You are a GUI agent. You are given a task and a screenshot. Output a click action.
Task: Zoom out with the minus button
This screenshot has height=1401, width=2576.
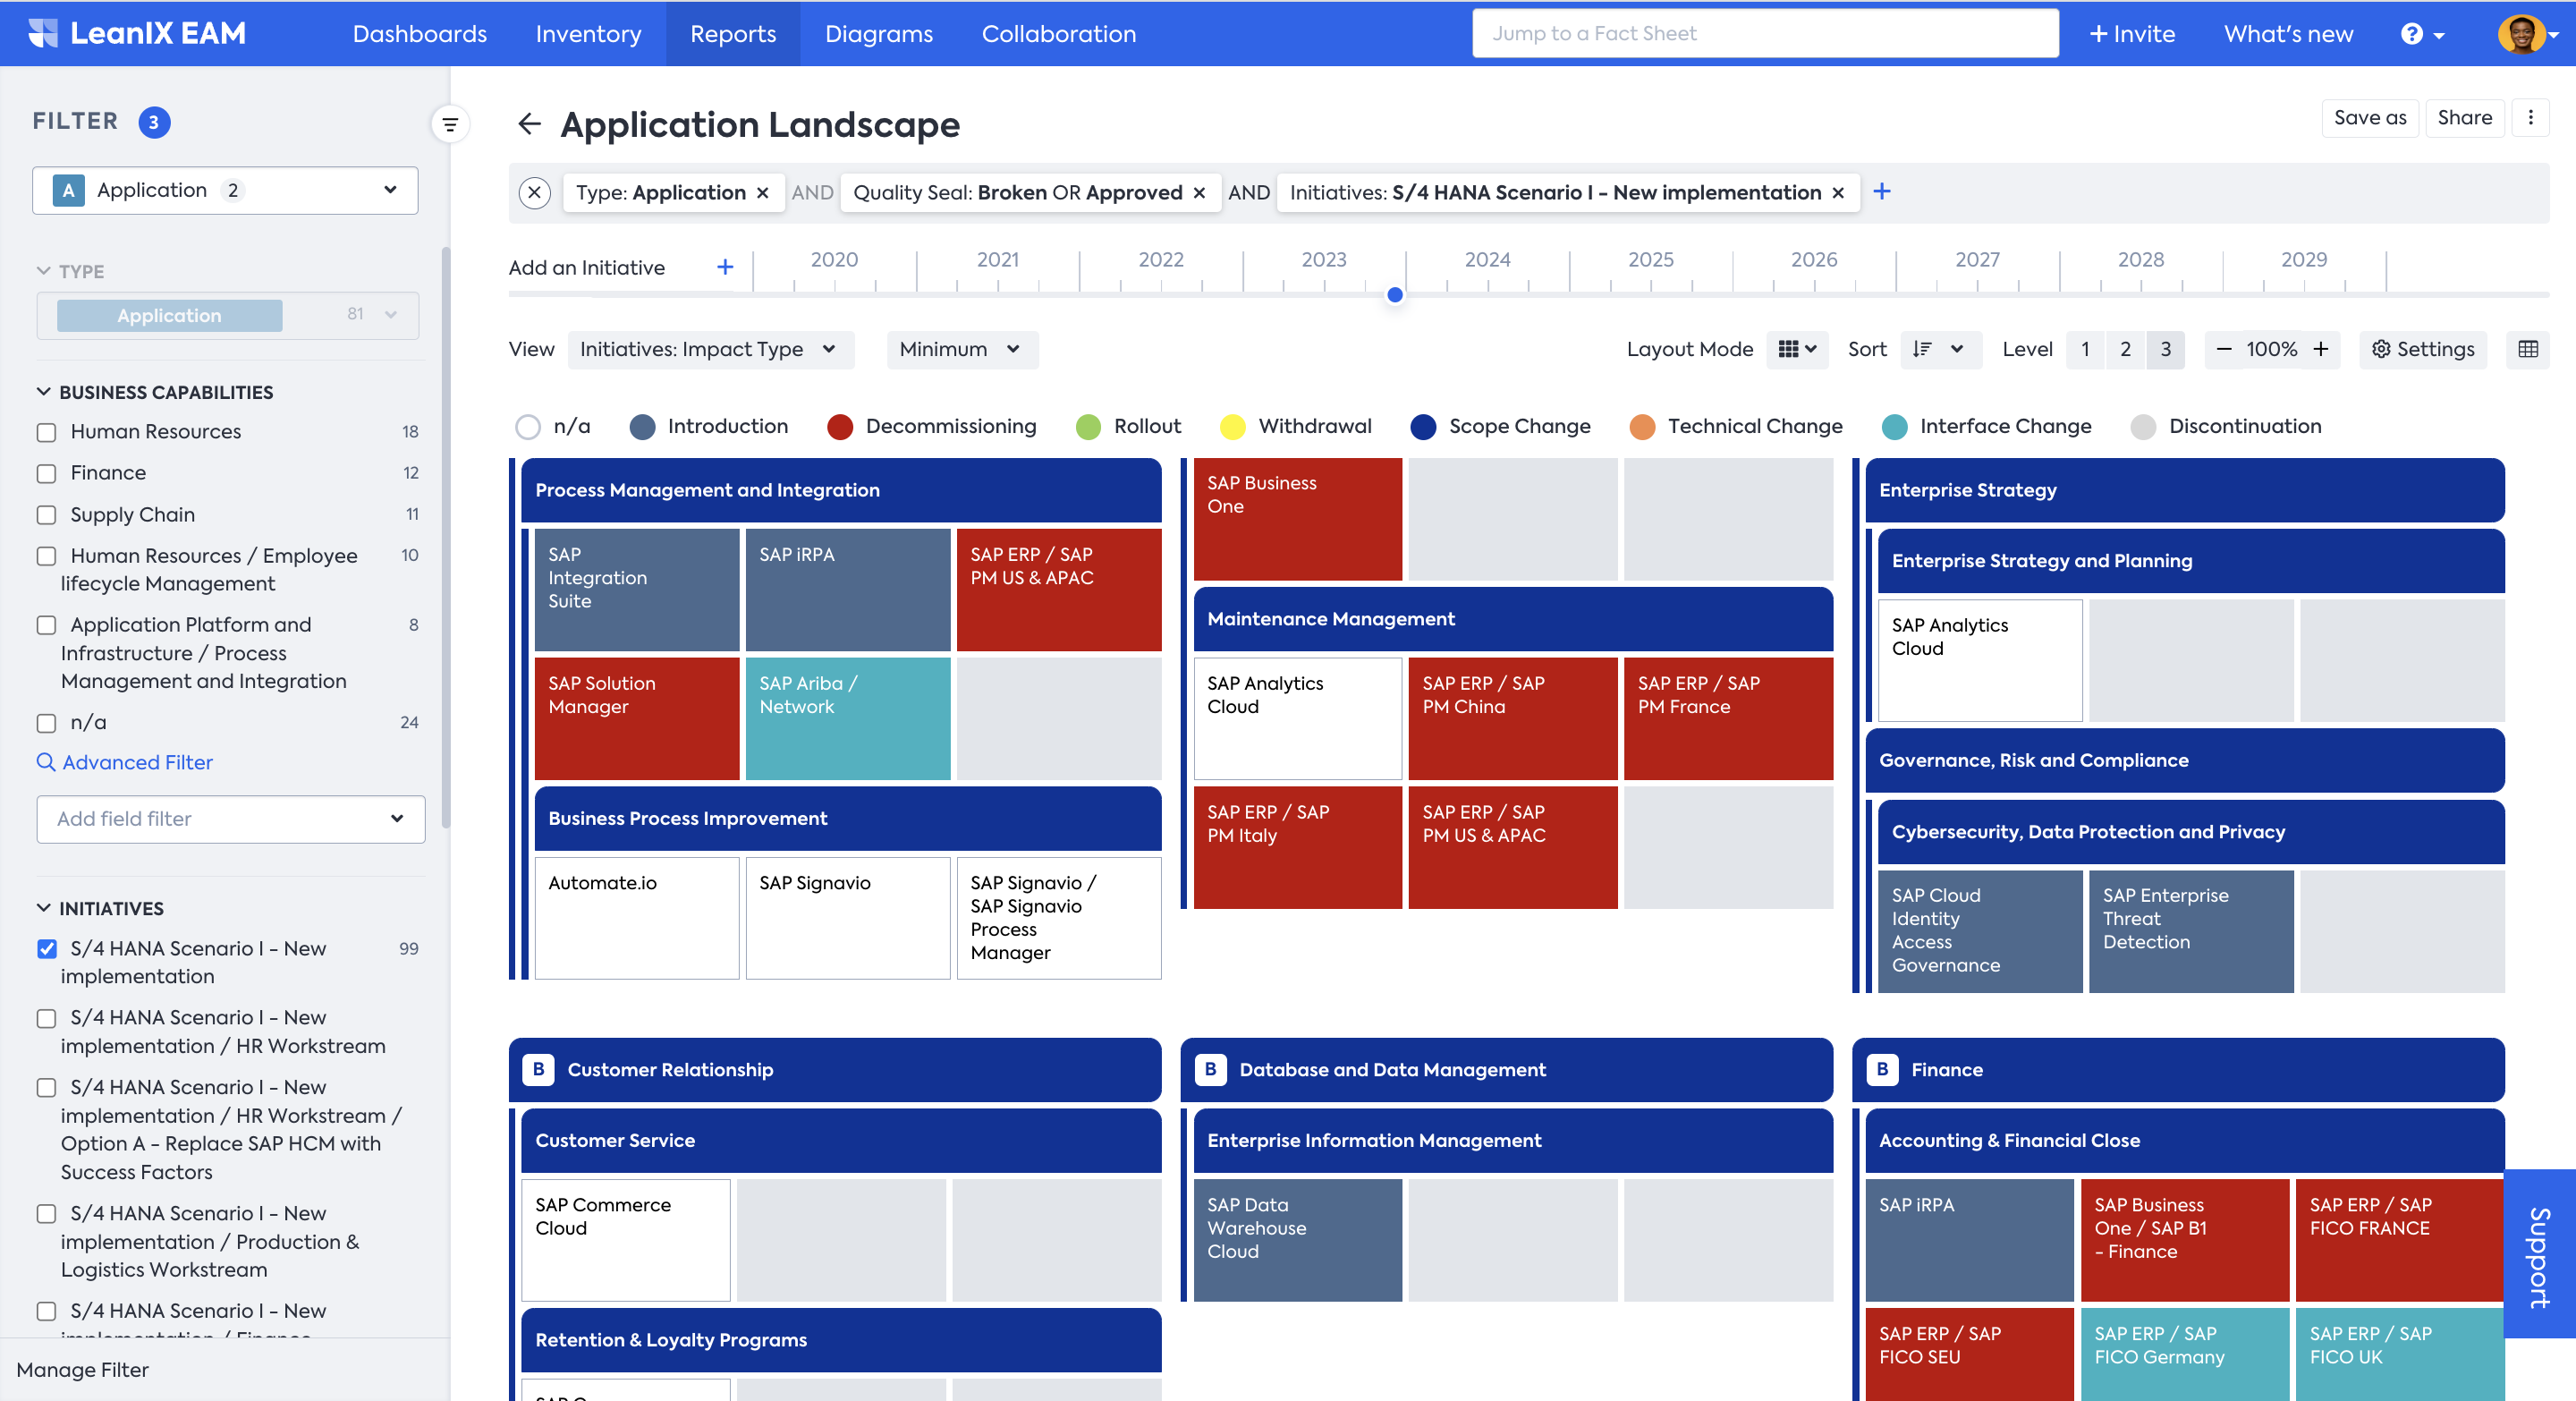pos(2224,349)
